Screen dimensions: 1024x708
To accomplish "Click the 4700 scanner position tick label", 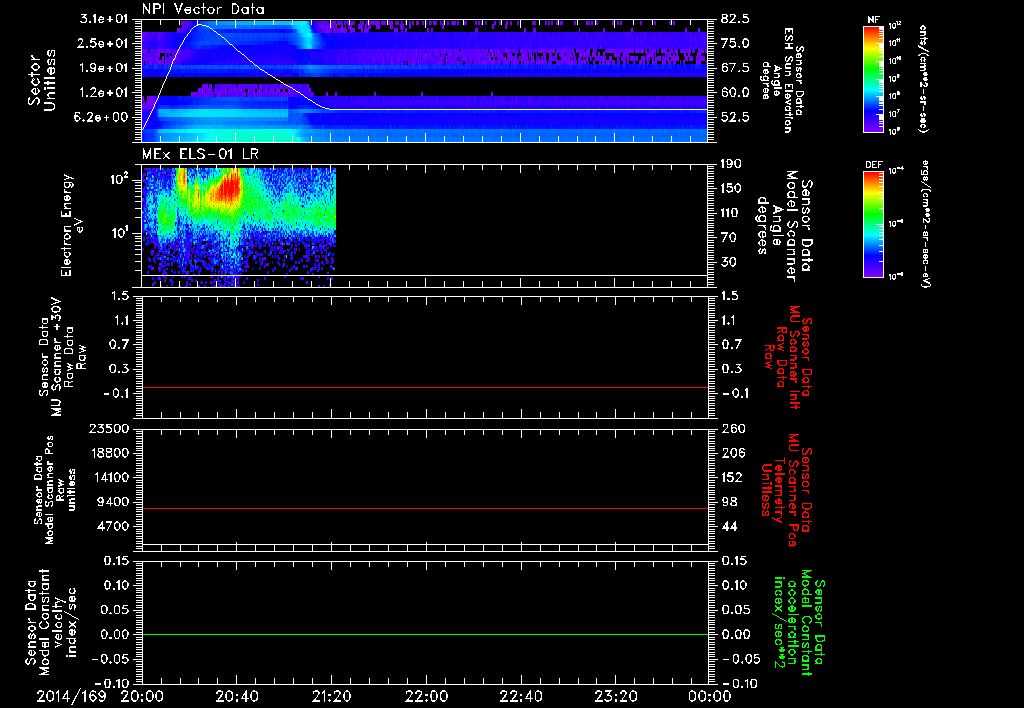I will click(x=113, y=526).
